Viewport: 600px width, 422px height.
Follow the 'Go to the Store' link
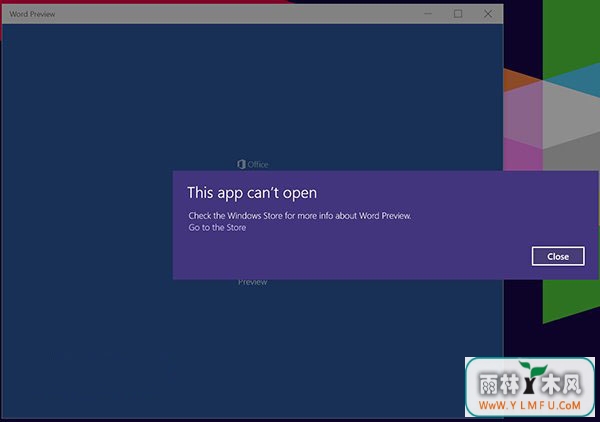point(217,228)
